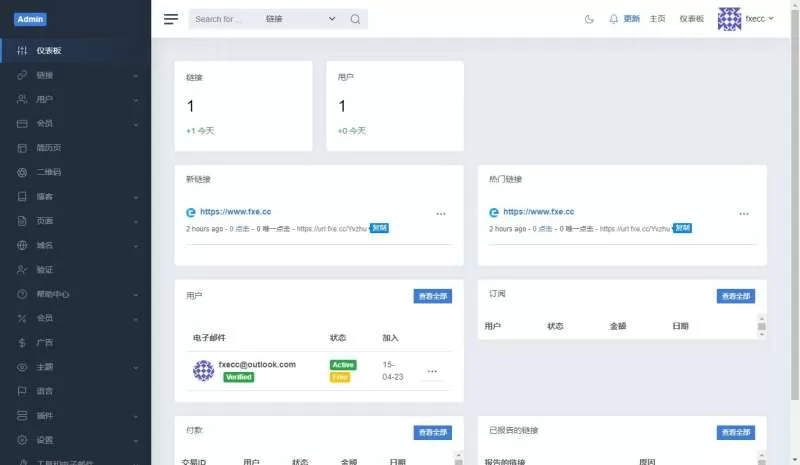Viewport: 800px width, 465px height.
Task: Click the Active status badge
Action: [x=343, y=364]
